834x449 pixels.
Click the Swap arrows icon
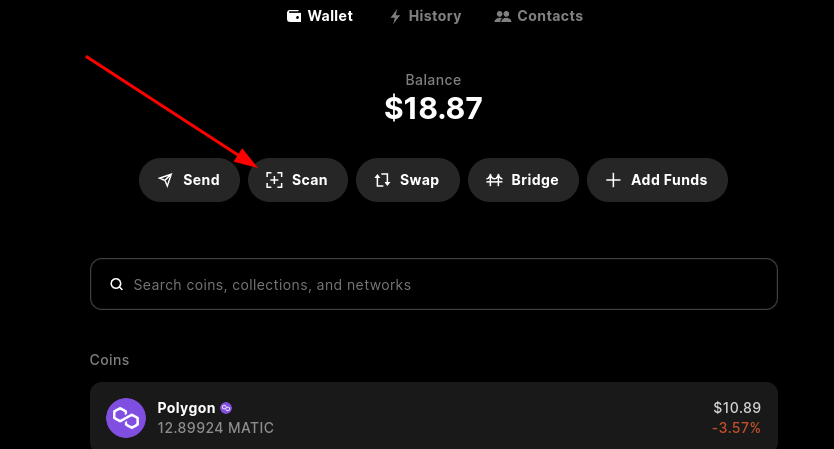pyautogui.click(x=382, y=180)
